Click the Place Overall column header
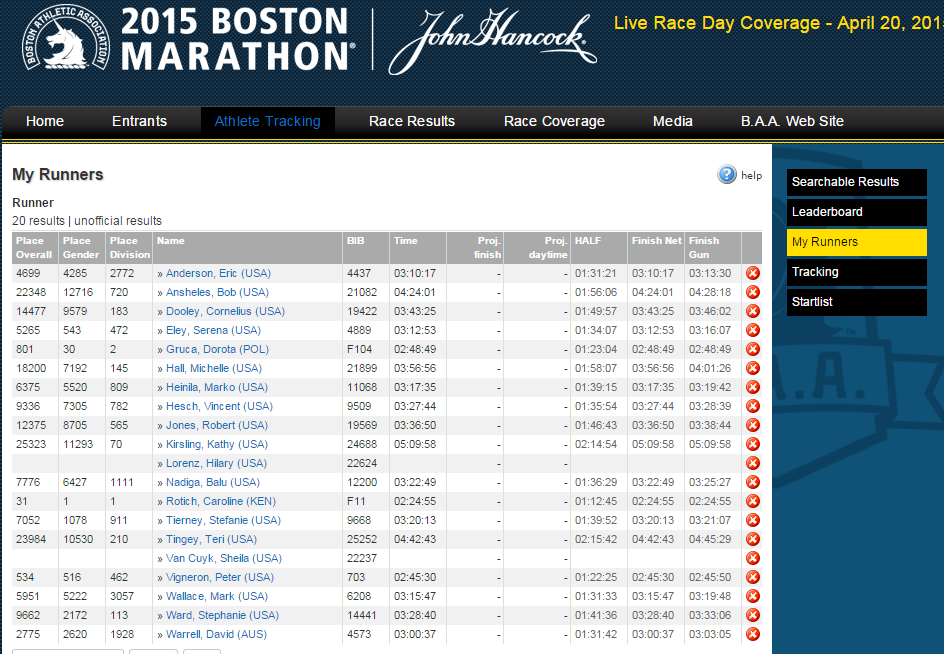Screen dimensions: 944x654 click(34, 248)
